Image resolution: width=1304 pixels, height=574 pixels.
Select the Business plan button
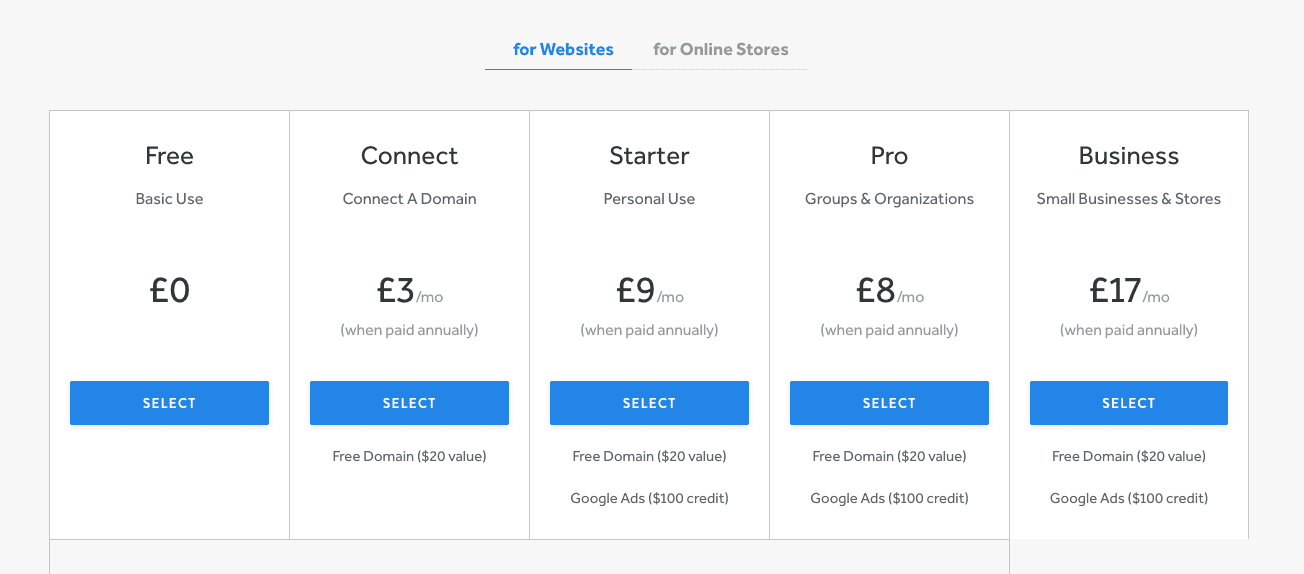point(1129,403)
